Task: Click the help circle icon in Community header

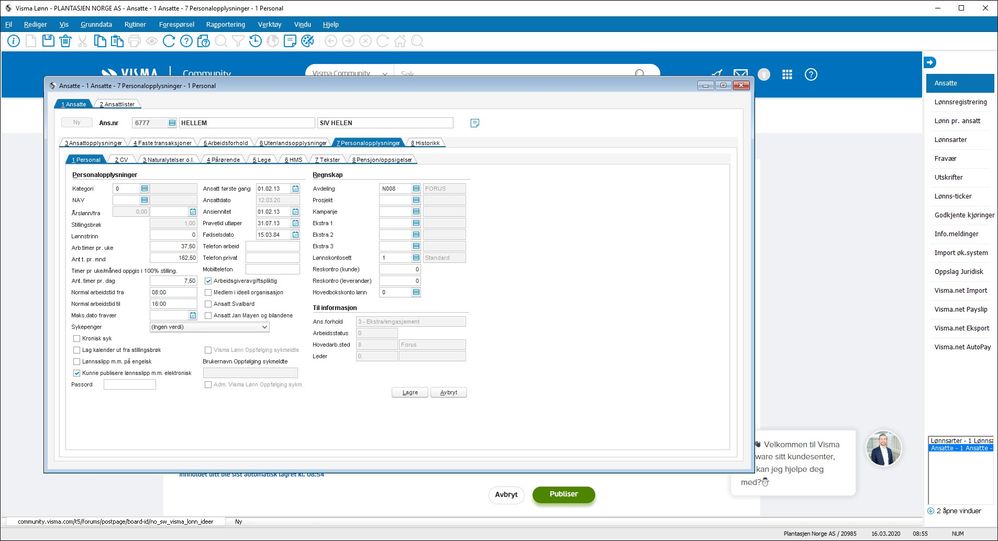Action: click(x=811, y=74)
